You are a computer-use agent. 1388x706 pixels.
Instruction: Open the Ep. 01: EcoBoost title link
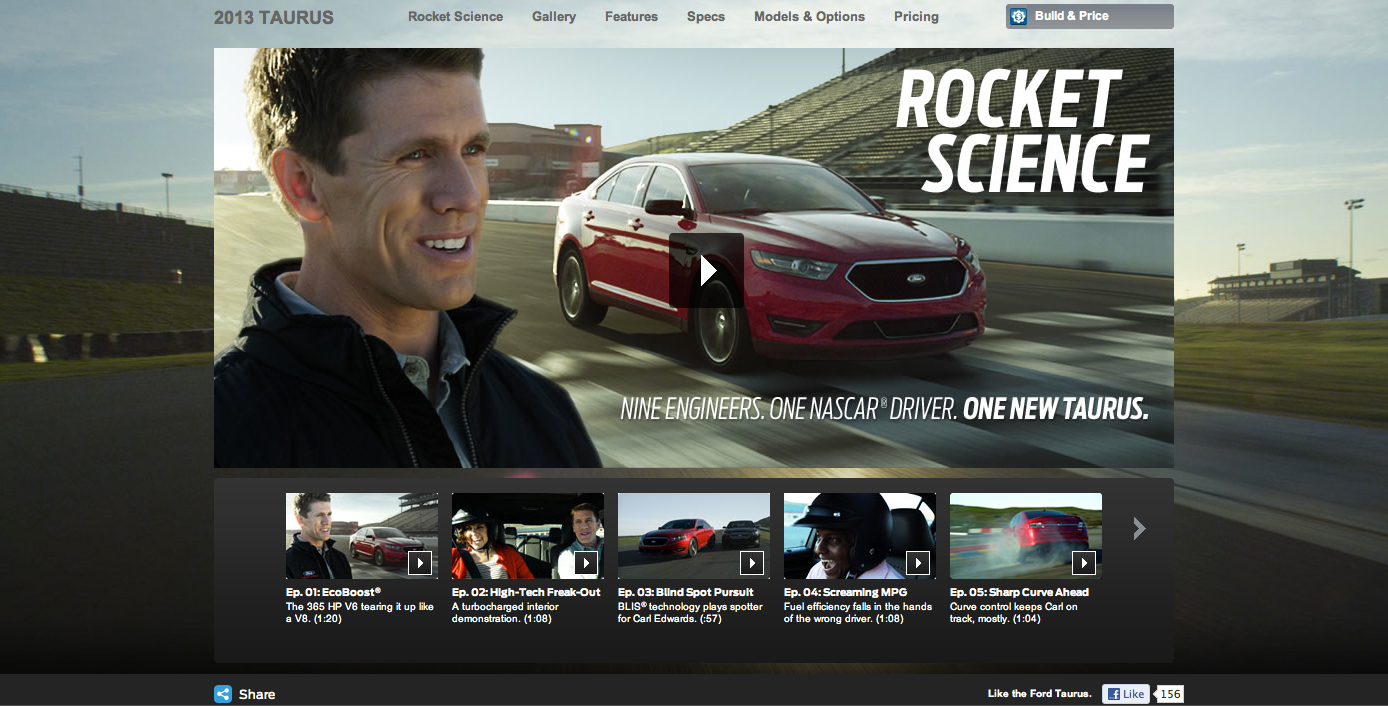tap(333, 592)
